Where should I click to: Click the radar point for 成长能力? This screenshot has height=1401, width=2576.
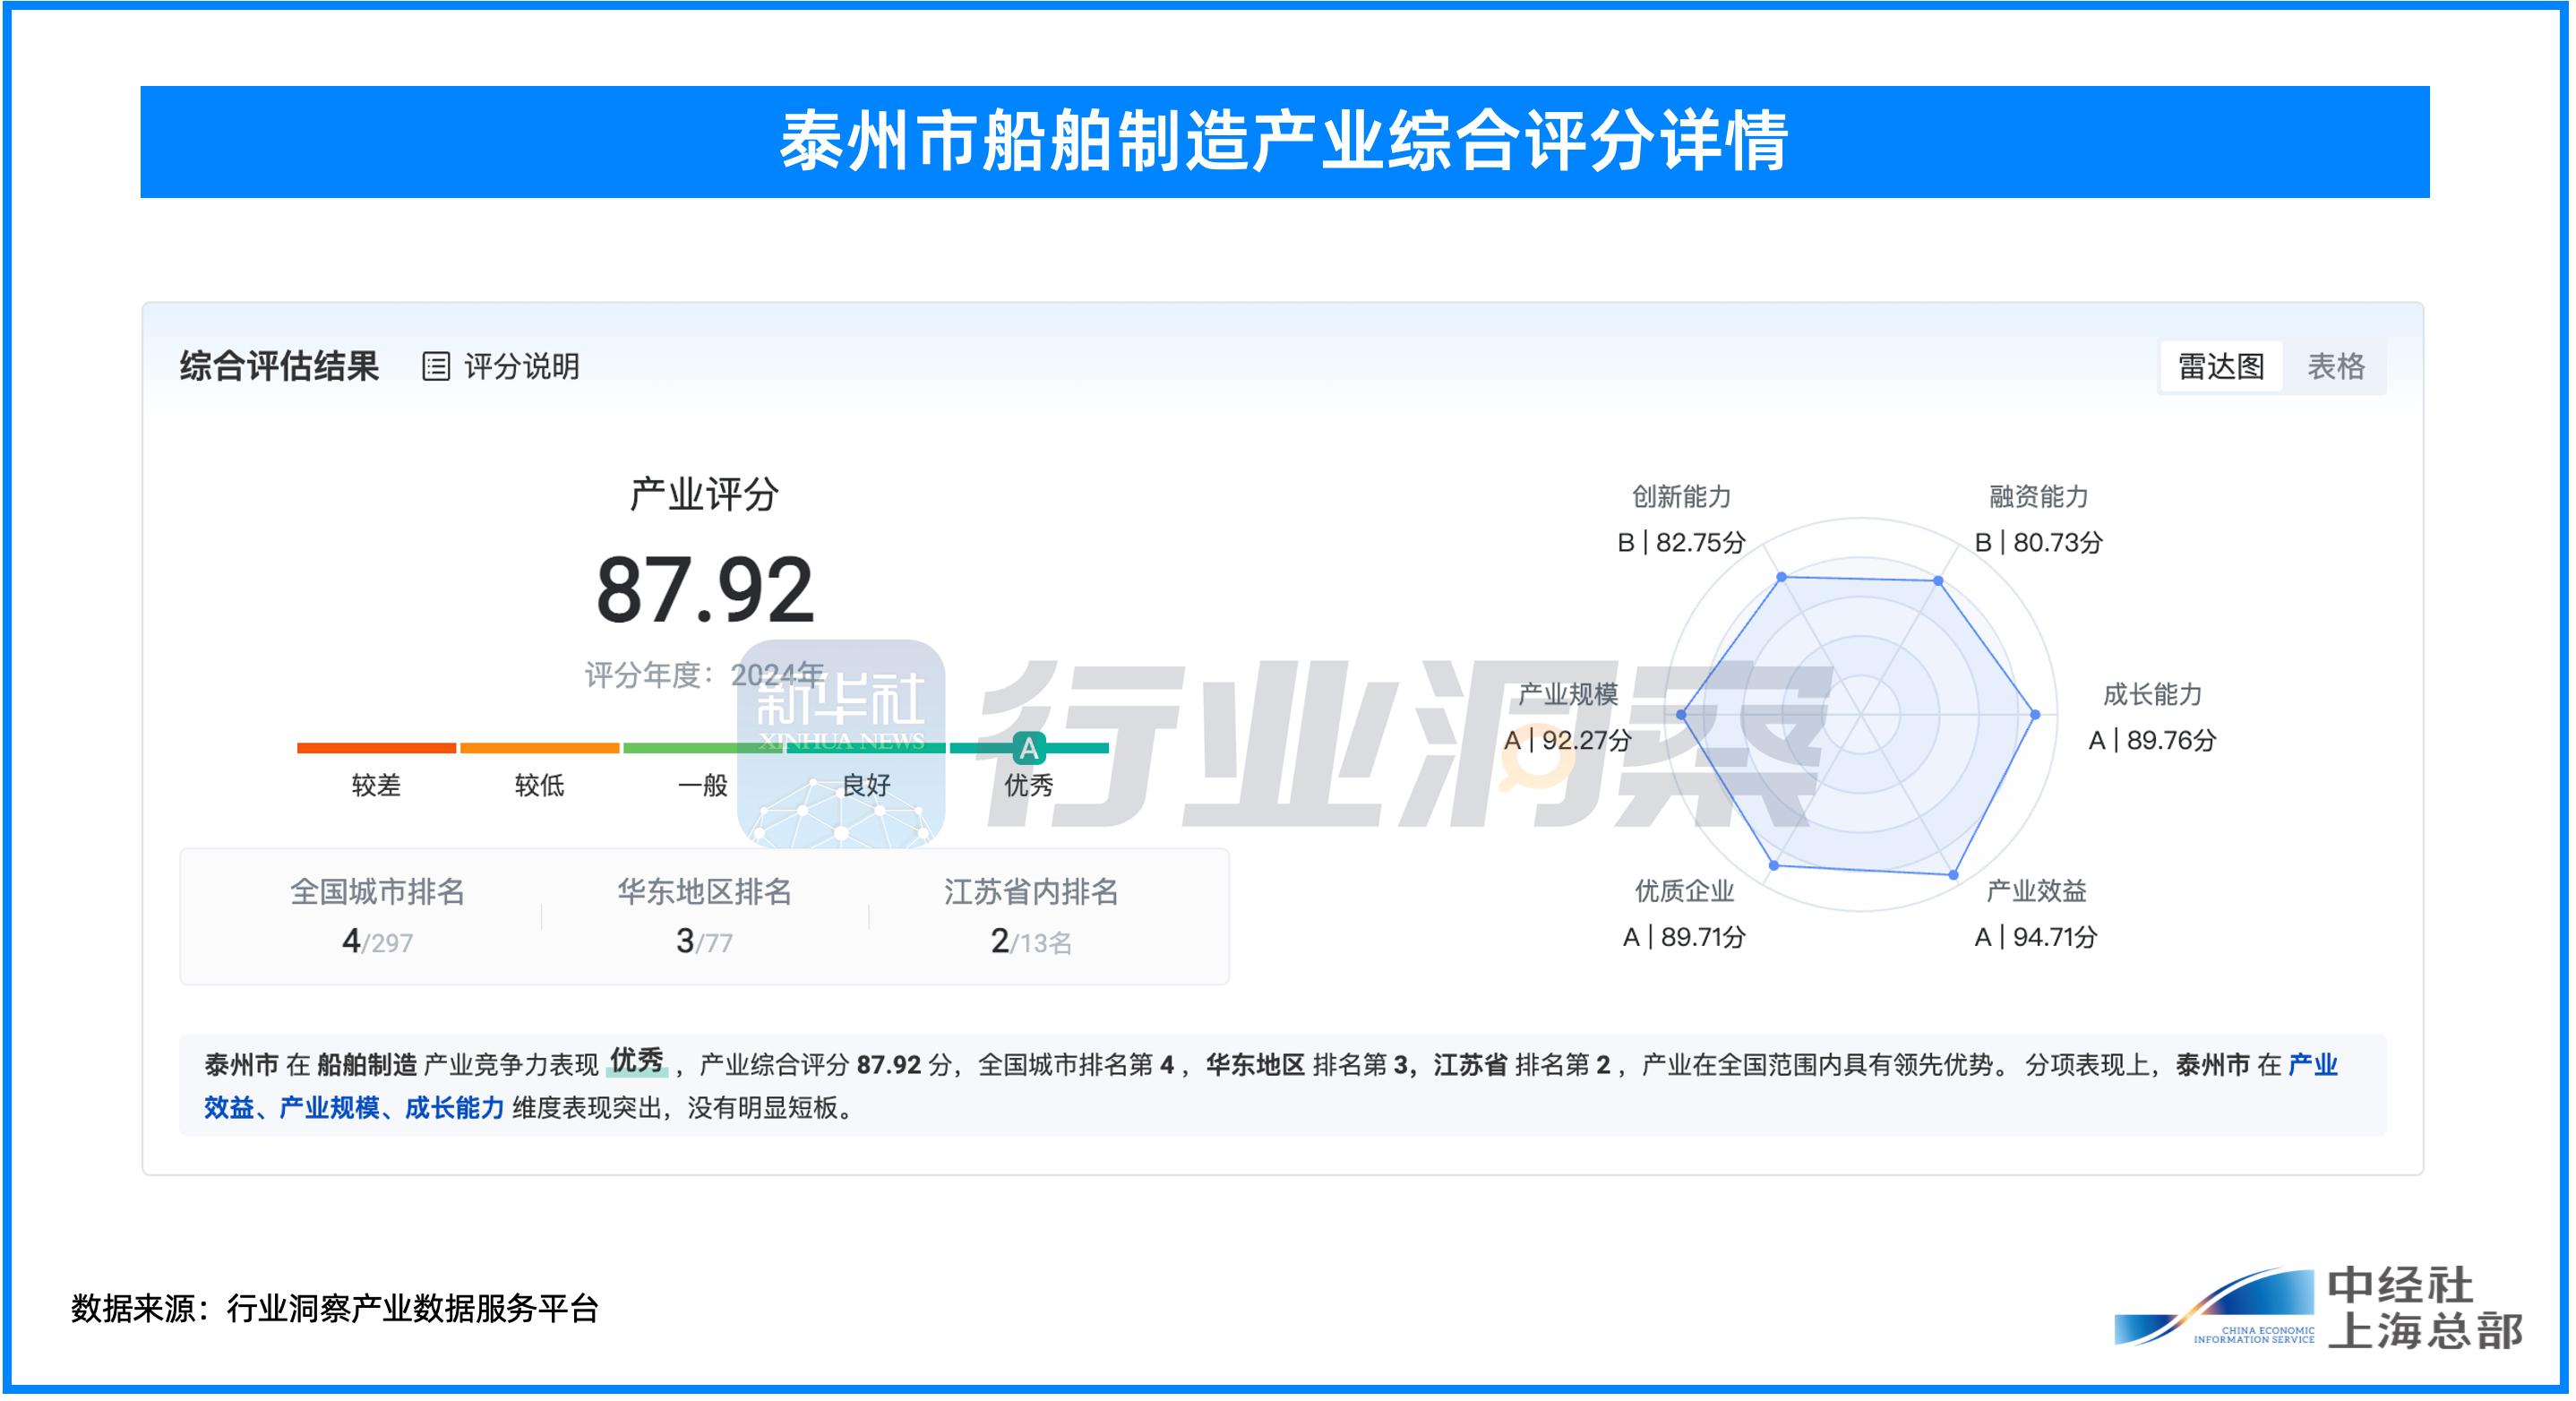(2035, 714)
